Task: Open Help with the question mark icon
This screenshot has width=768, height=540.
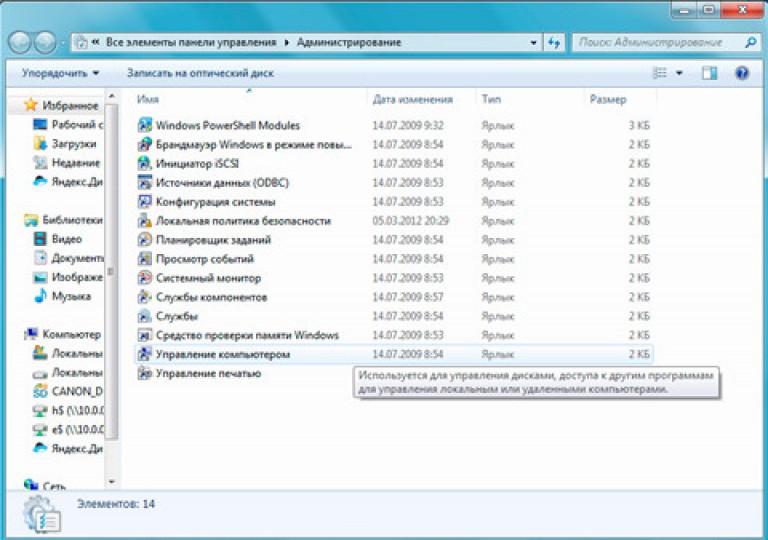Action: (742, 73)
